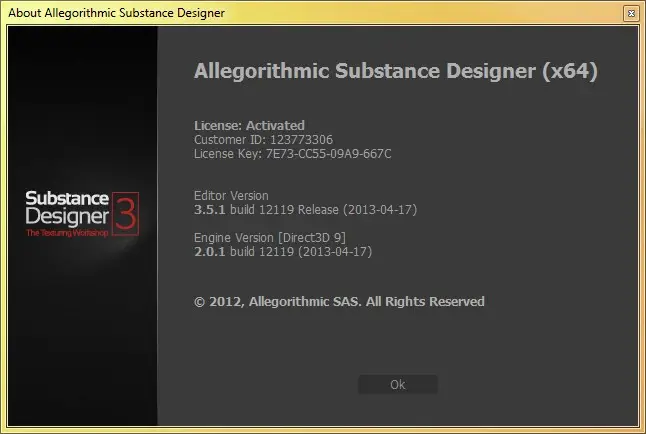Click the "Editor Version" label

click(x=231, y=195)
